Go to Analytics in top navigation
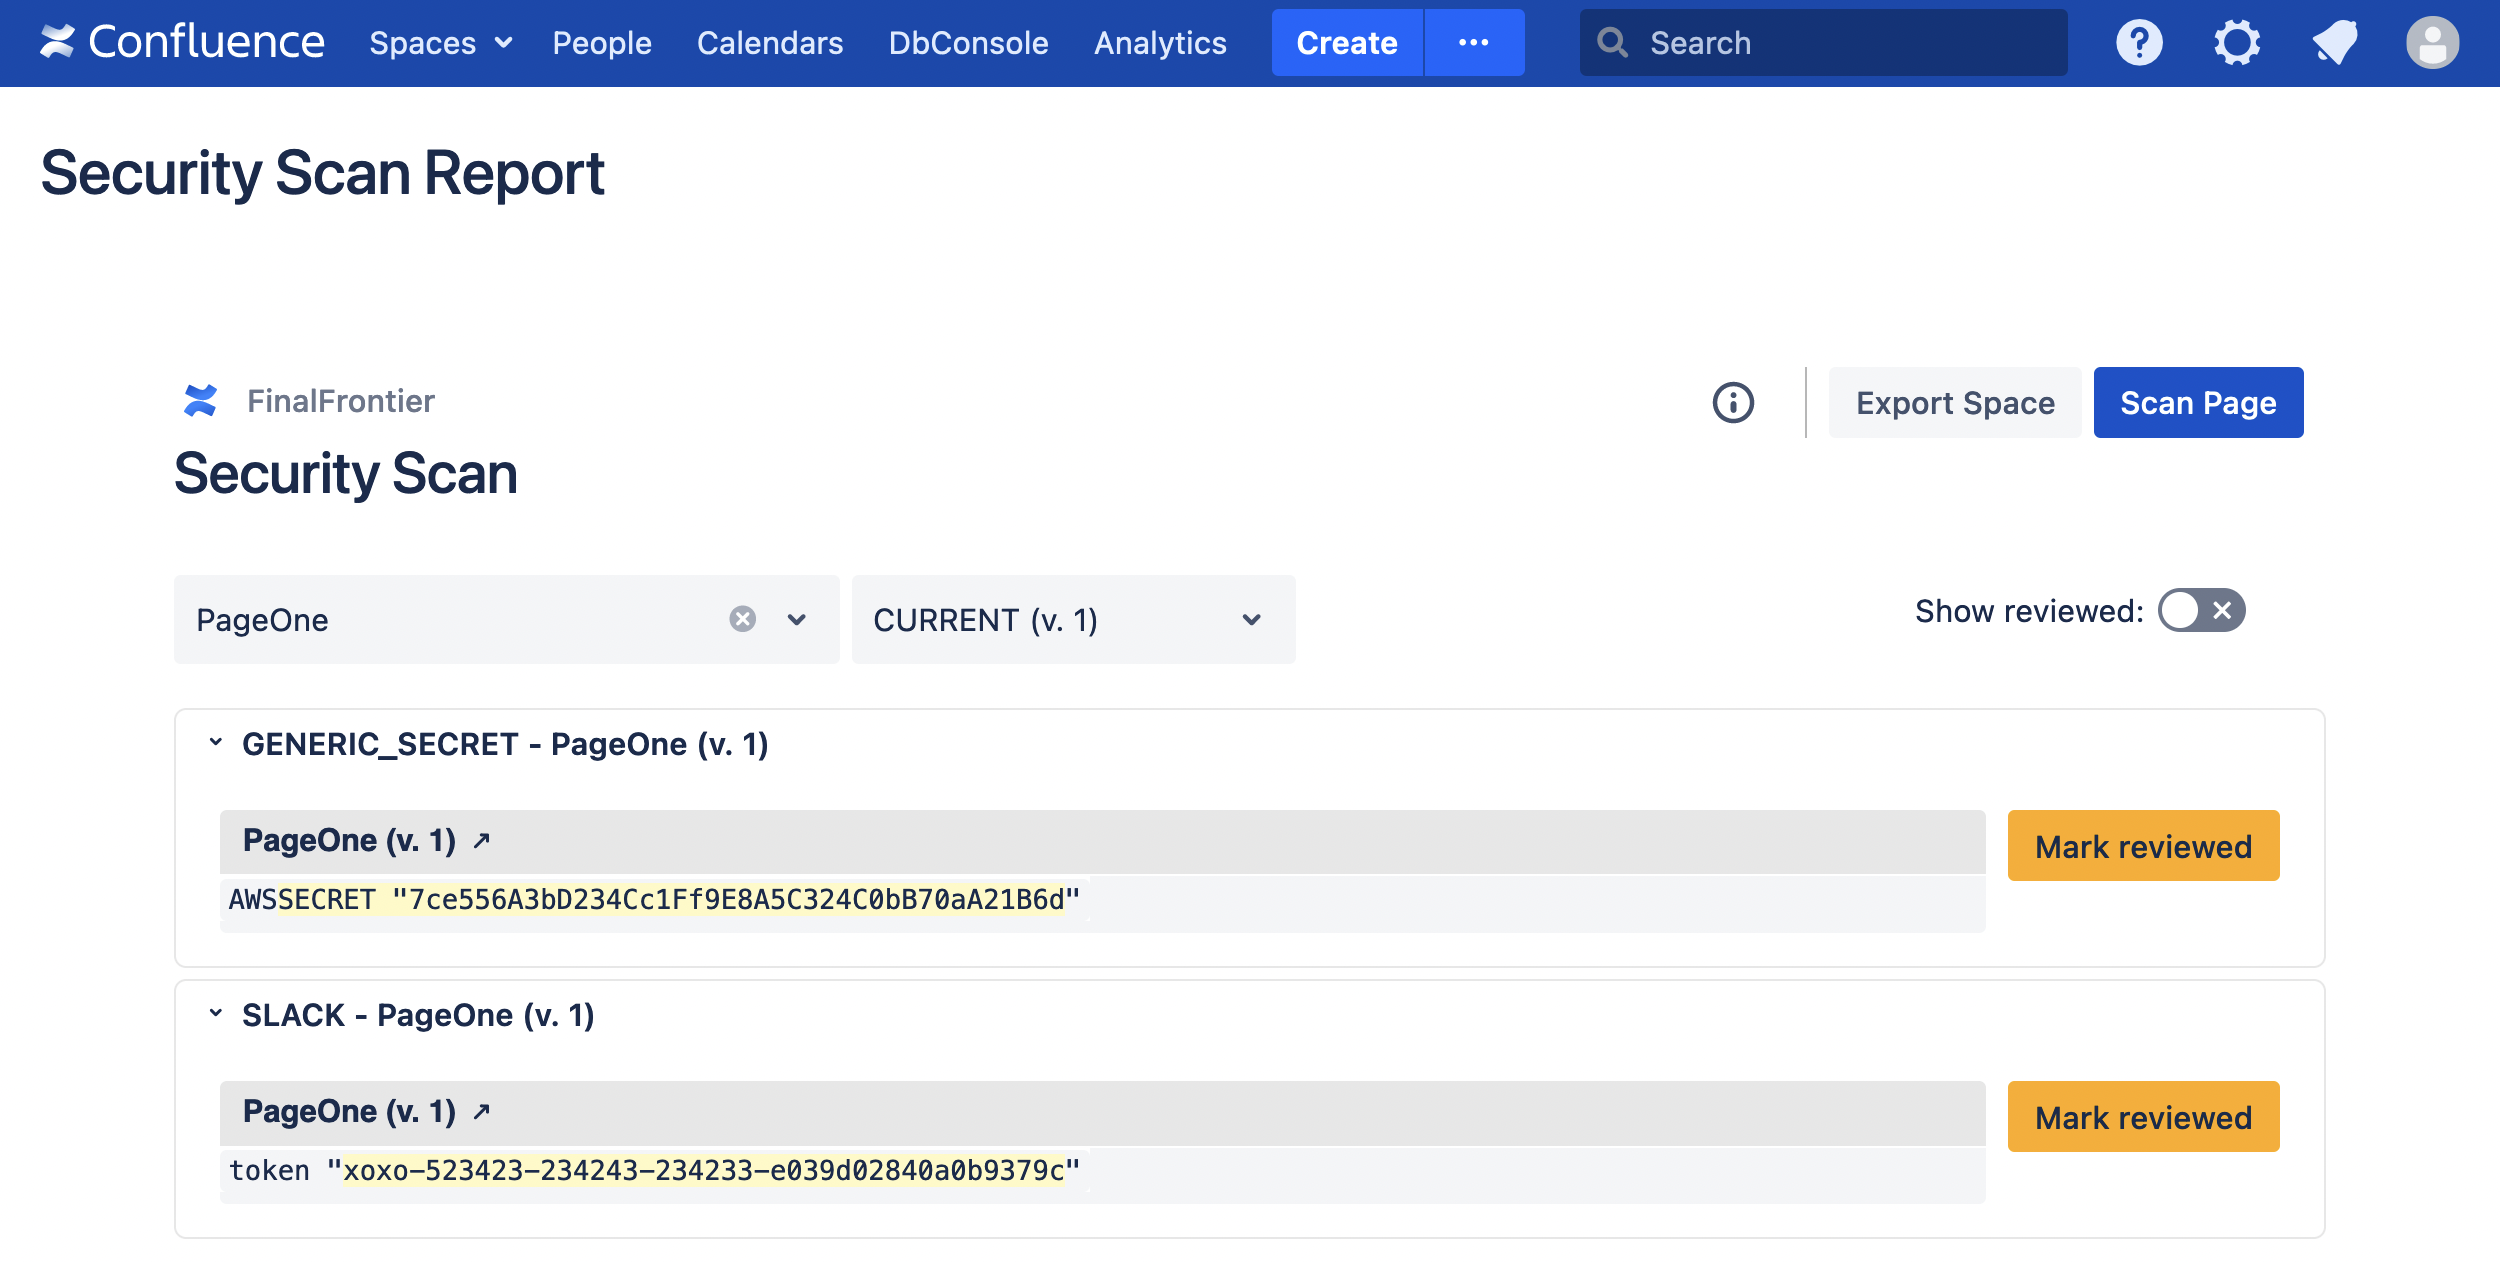 click(x=1160, y=43)
